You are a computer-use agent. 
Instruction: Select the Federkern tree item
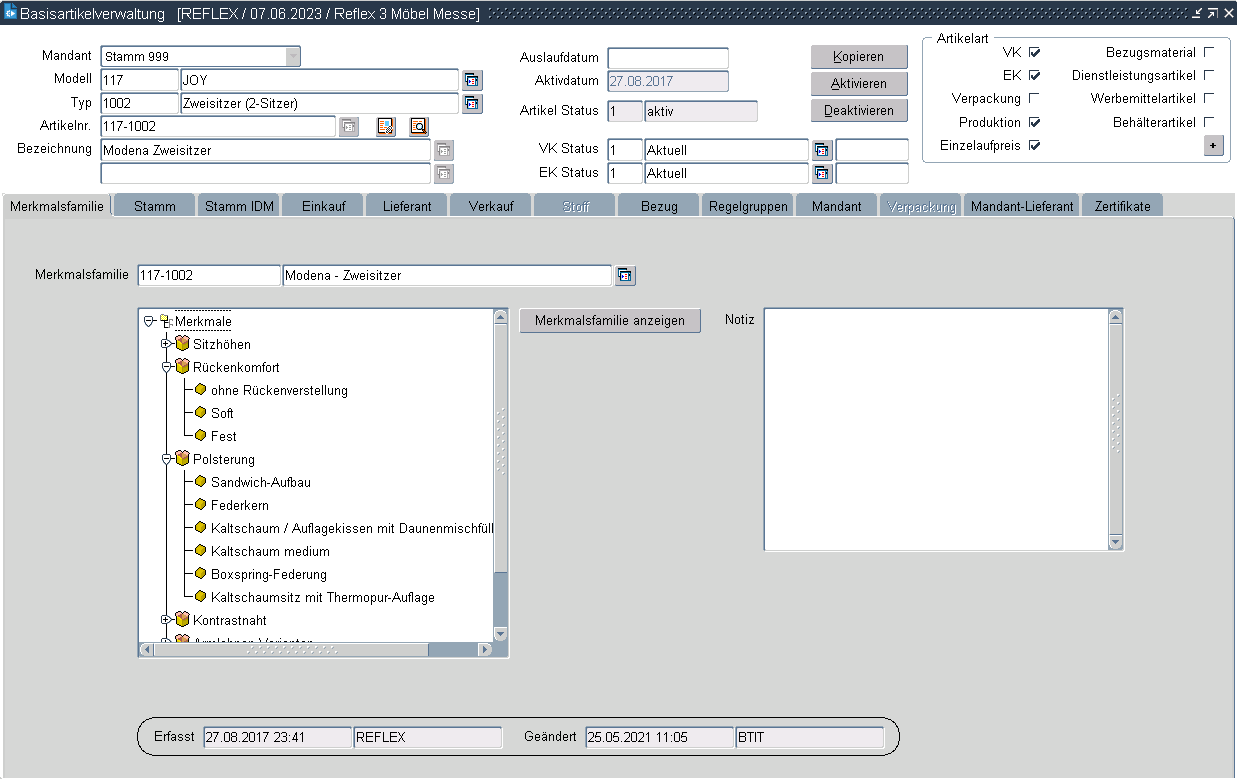[x=239, y=505]
